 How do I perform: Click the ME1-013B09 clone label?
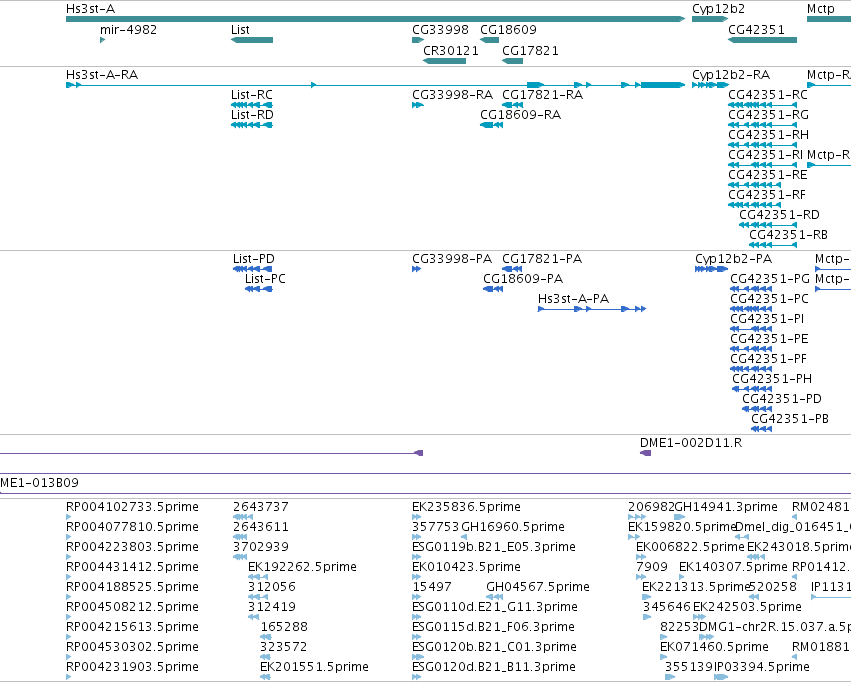coord(39,483)
